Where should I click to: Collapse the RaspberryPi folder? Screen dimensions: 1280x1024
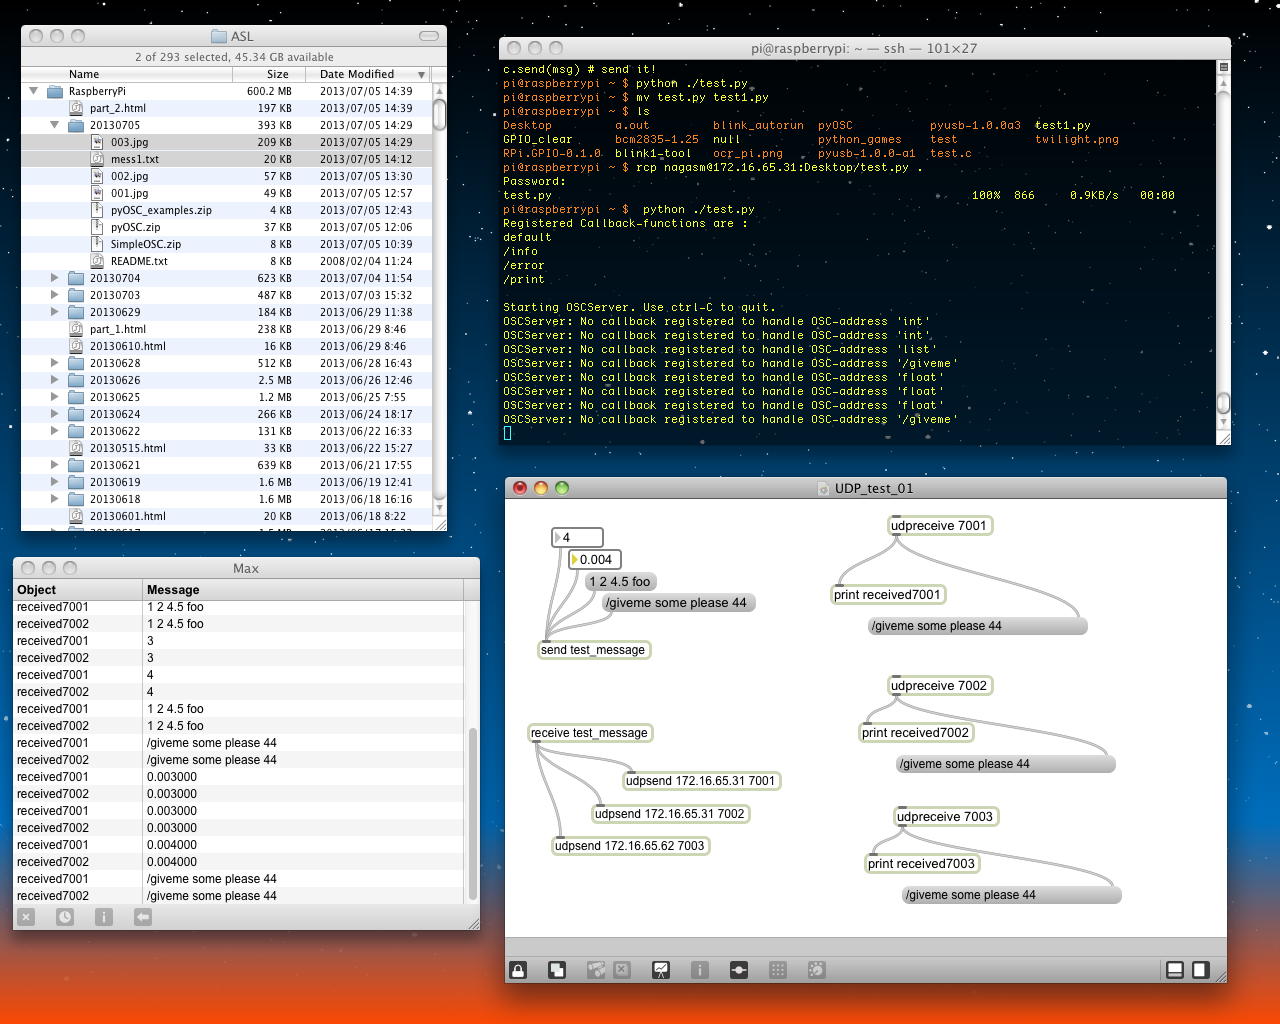[x=34, y=91]
